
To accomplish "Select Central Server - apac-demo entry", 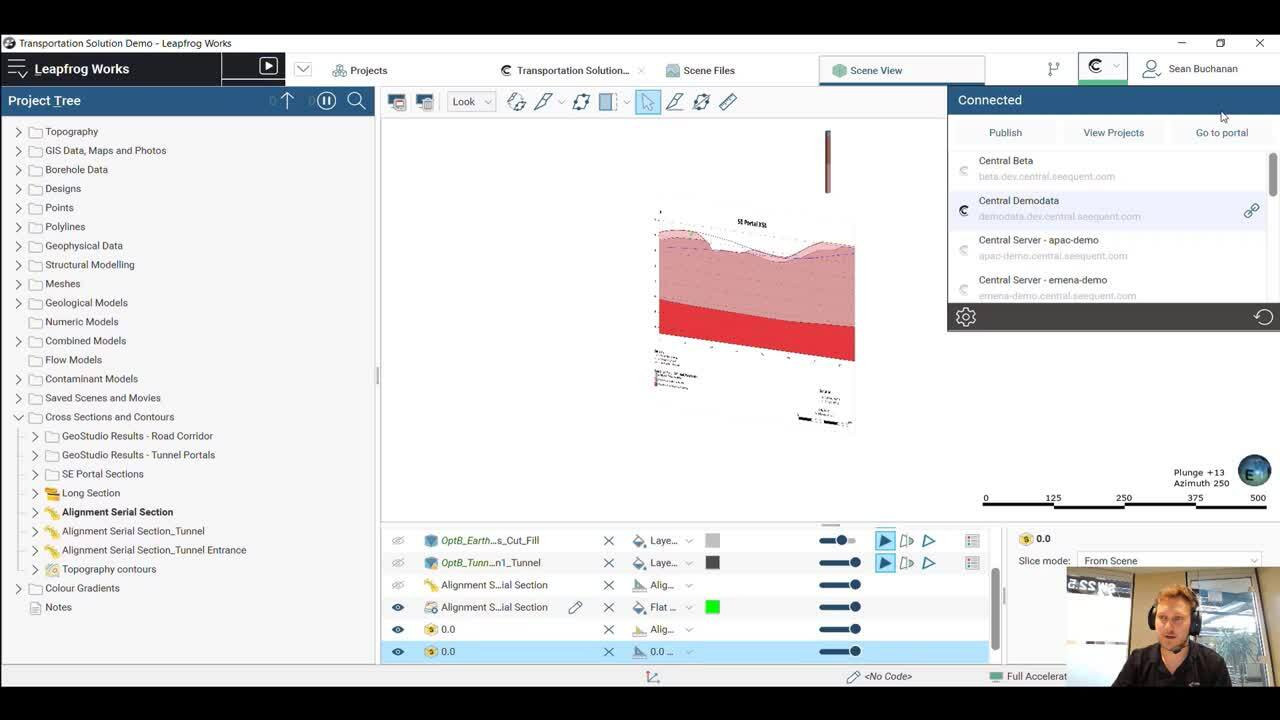I will [x=1108, y=248].
